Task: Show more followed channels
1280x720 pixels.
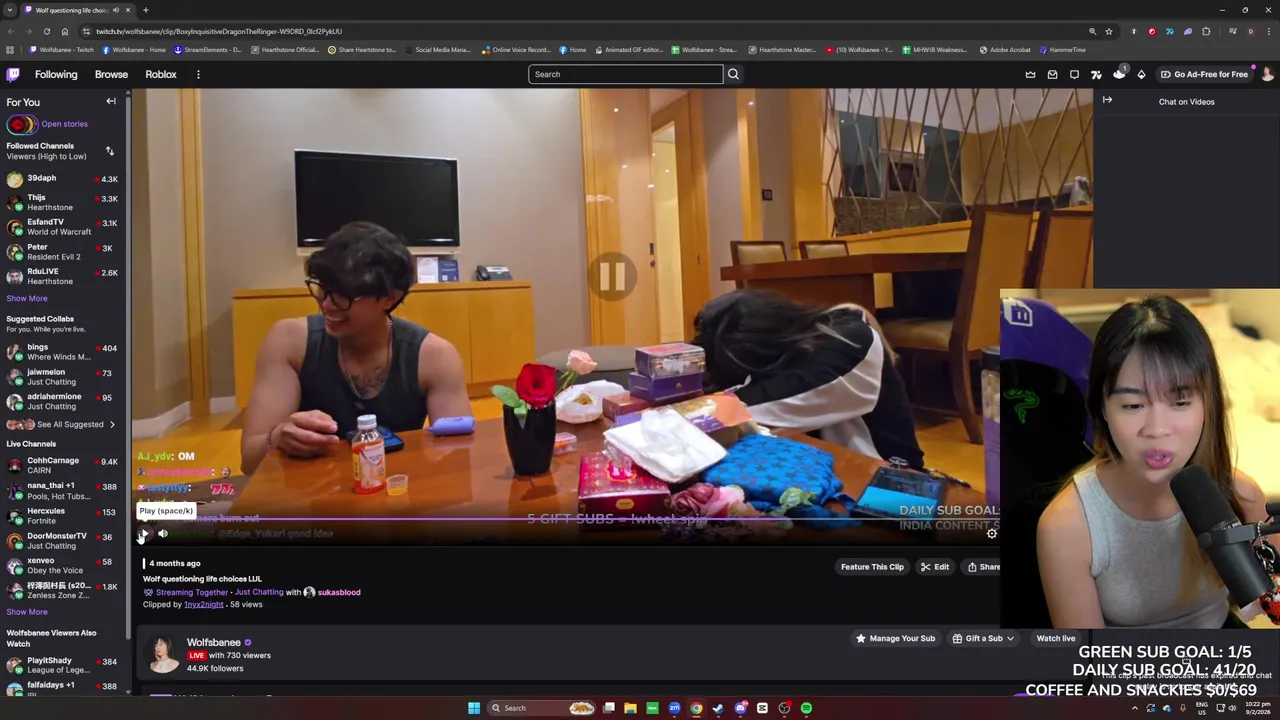Action: 27,298
